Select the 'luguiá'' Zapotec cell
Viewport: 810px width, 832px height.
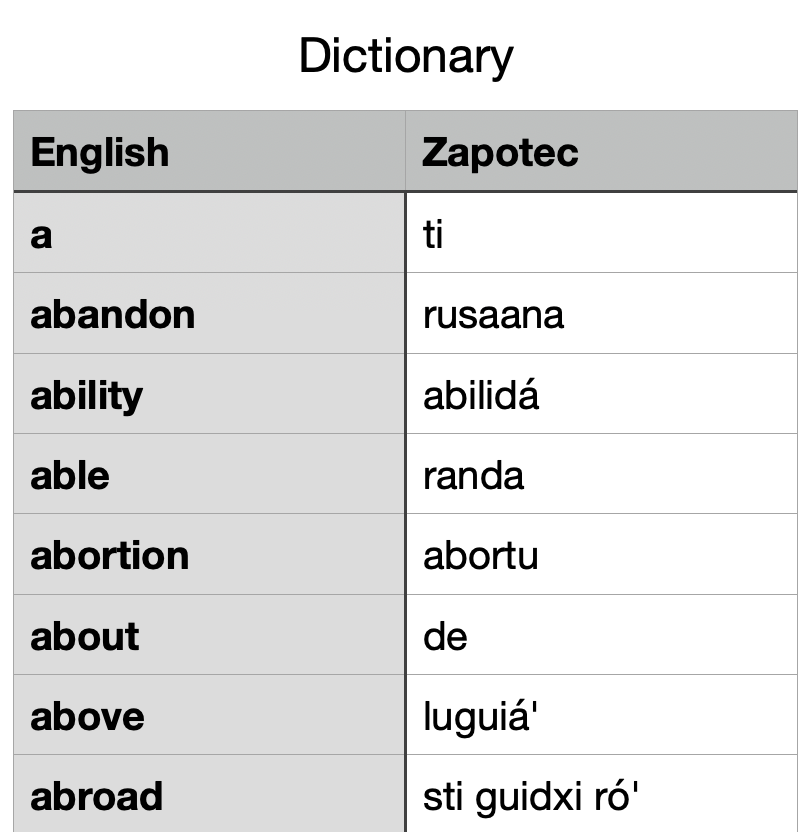coord(481,716)
